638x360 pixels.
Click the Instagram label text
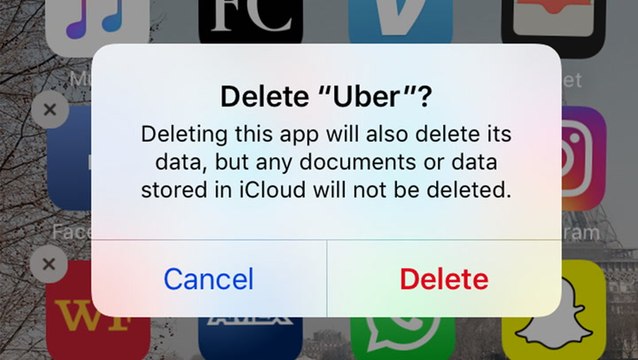tap(581, 233)
